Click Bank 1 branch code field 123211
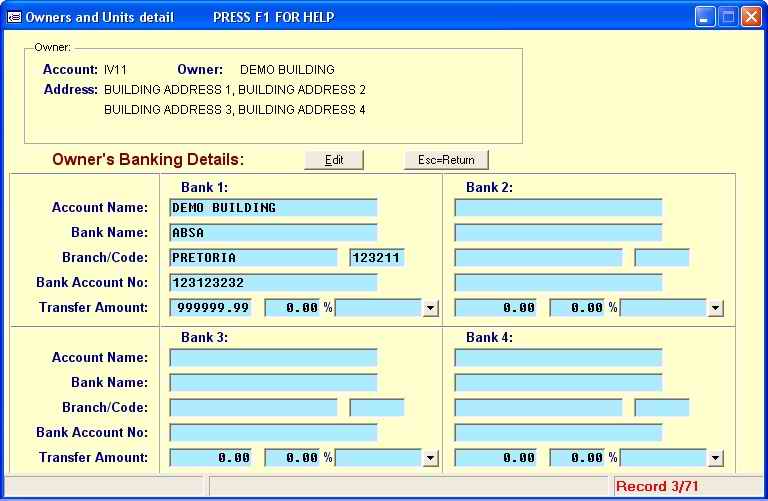 377,258
